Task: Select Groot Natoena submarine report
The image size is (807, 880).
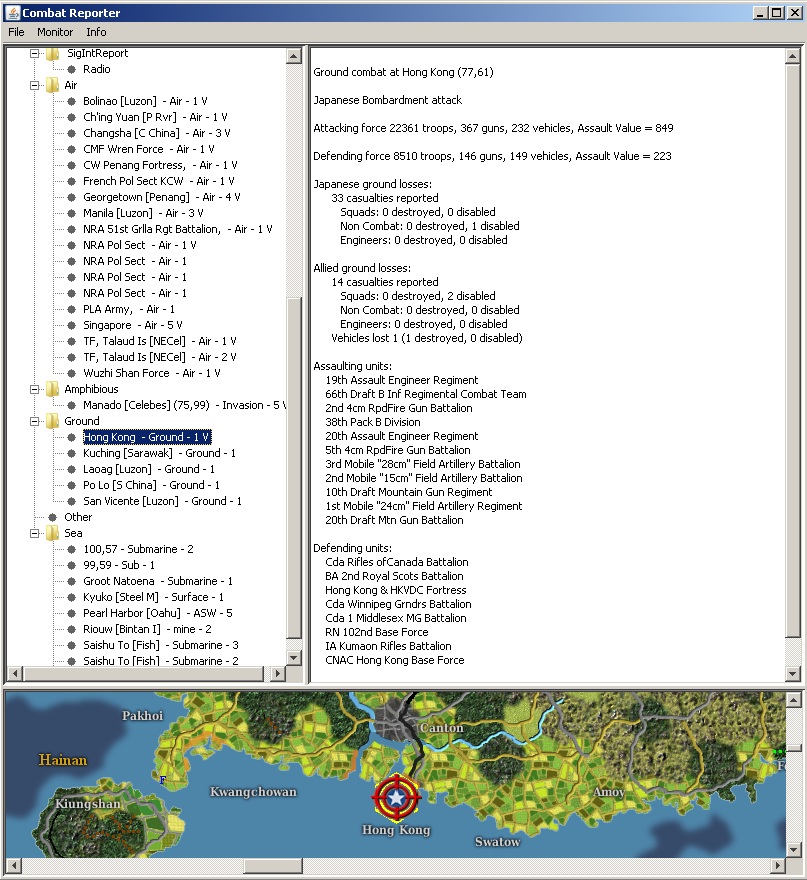Action: [158, 581]
